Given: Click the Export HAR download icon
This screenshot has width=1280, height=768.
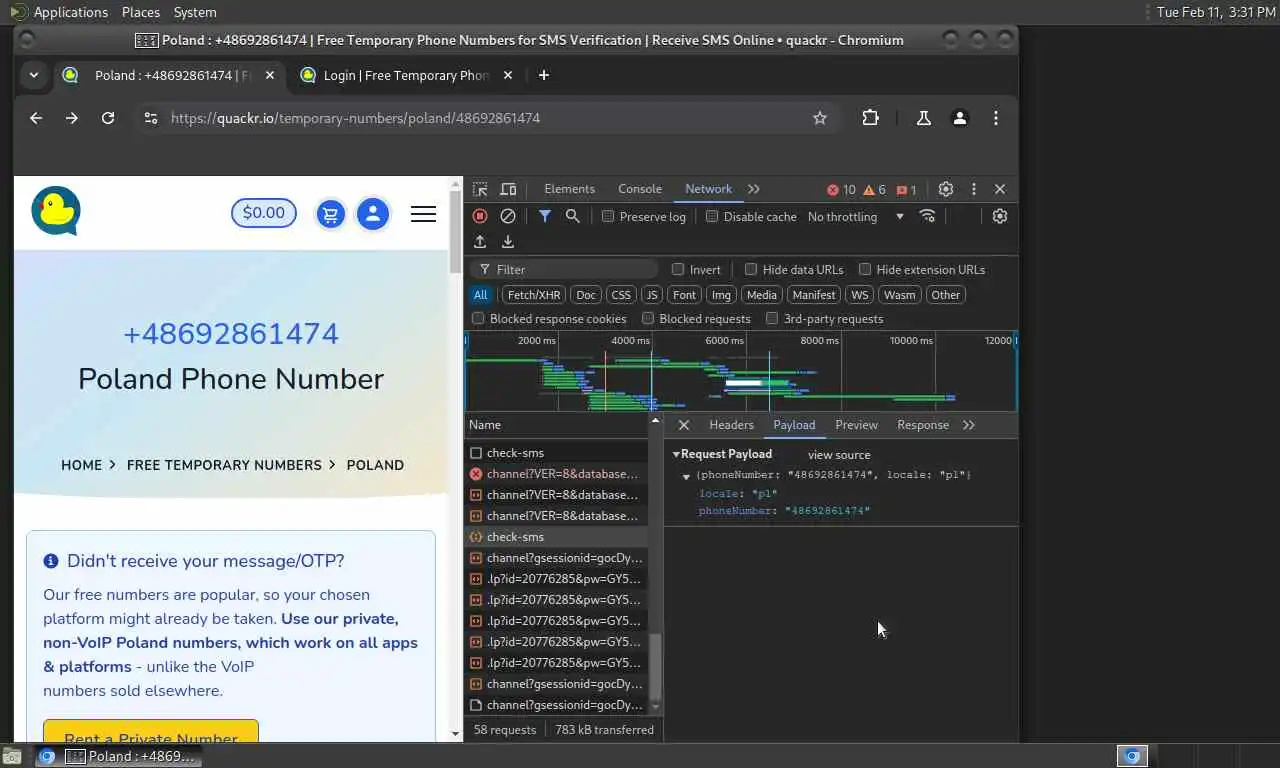Looking at the screenshot, I should pos(507,242).
